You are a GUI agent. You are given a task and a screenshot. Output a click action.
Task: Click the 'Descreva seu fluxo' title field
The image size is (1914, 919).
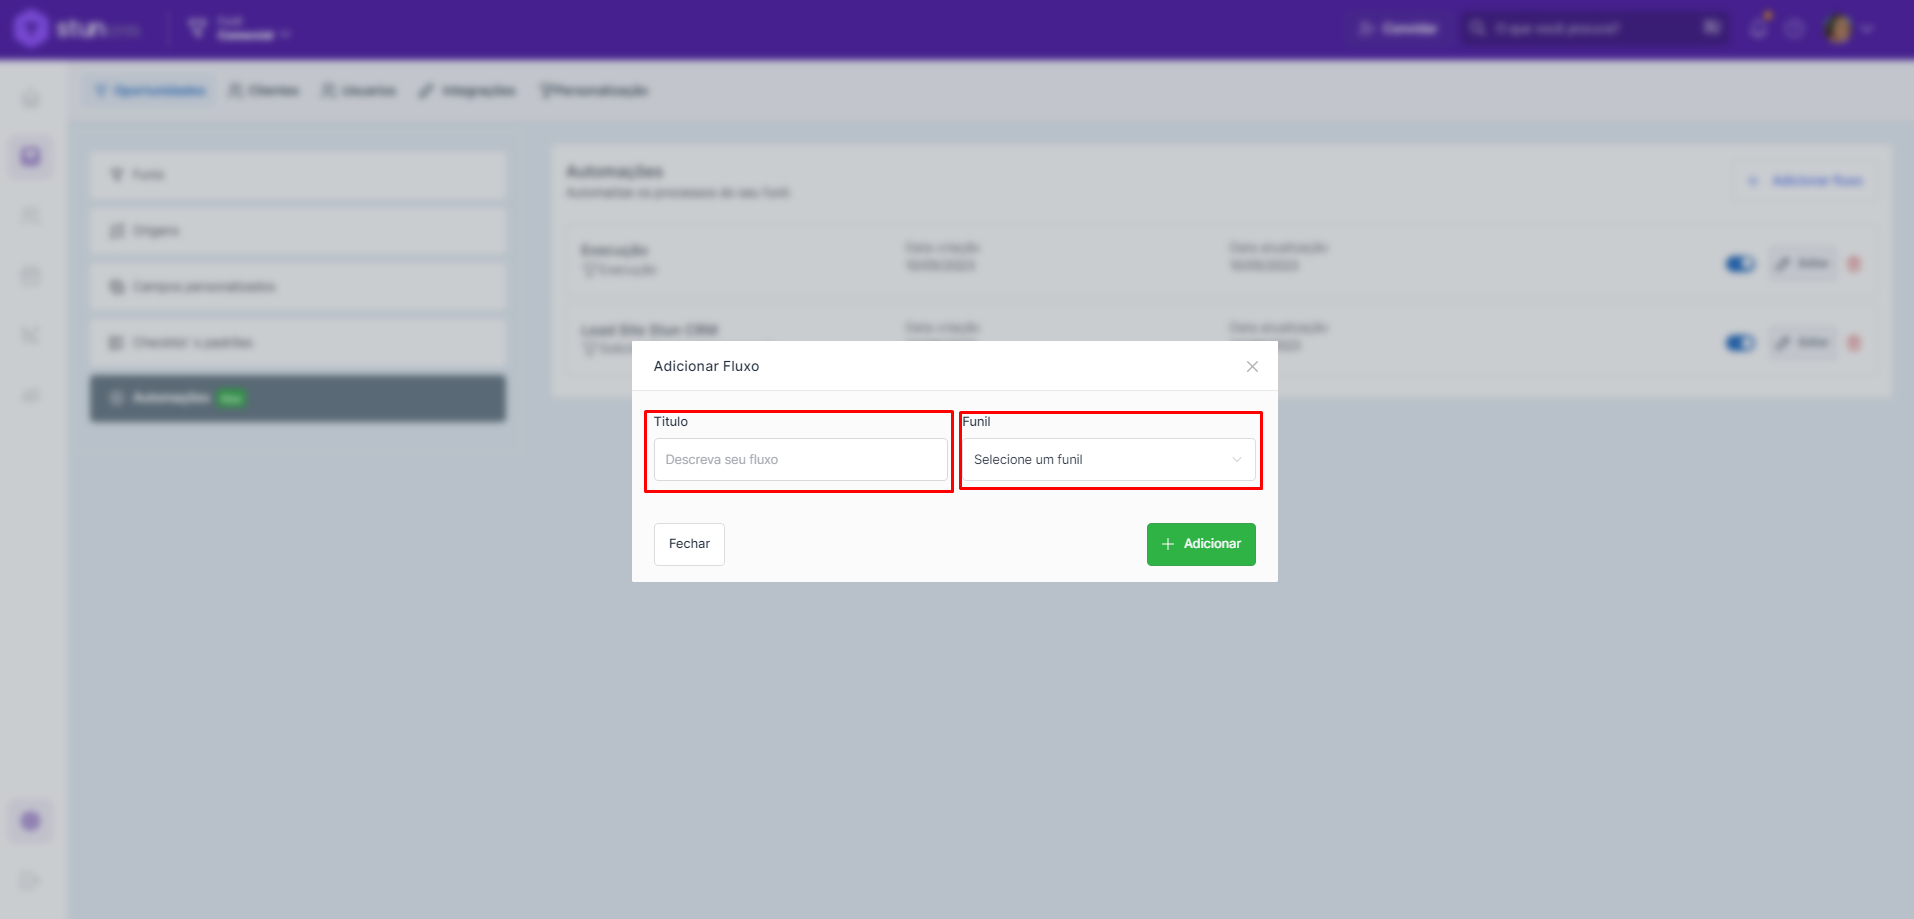point(800,460)
